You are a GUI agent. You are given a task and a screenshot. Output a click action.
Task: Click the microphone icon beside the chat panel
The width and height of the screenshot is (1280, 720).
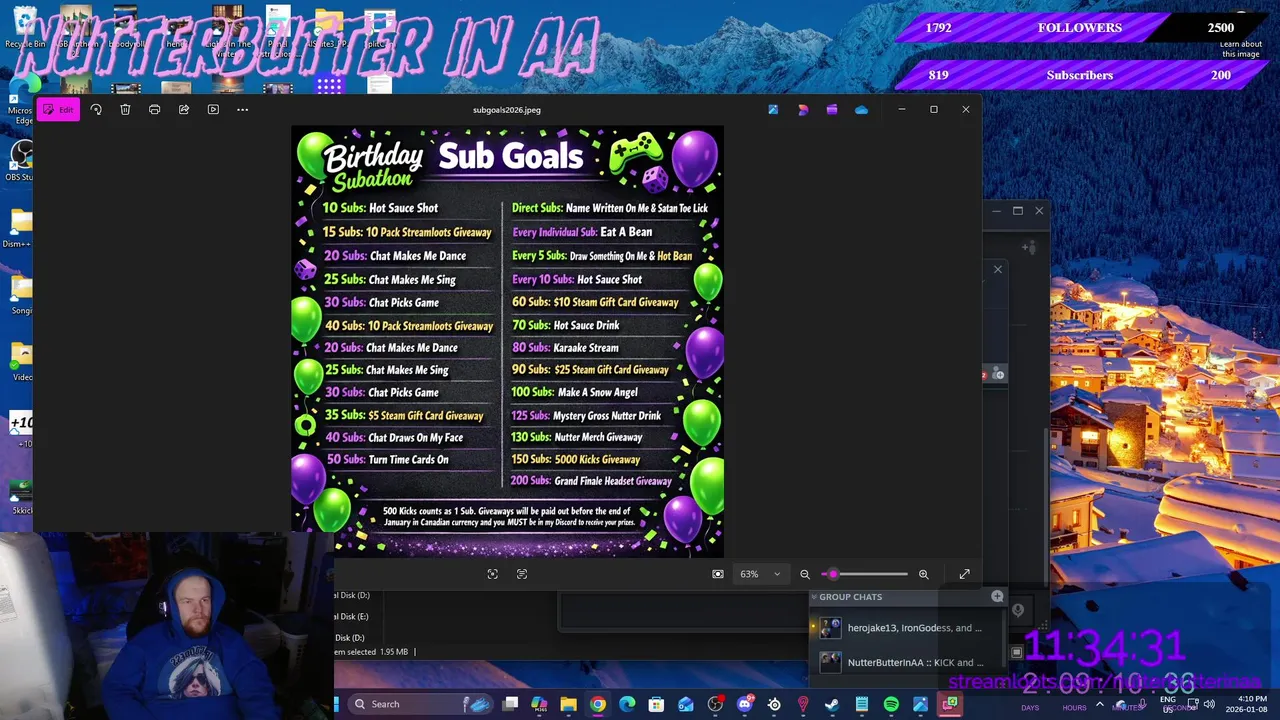[1018, 610]
